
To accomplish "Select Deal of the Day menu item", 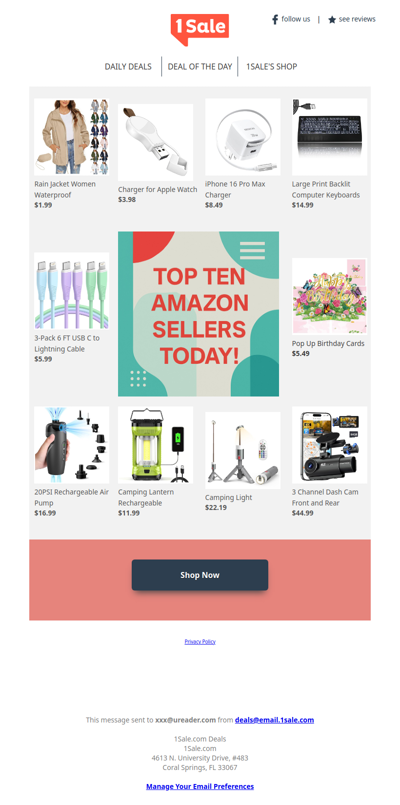I will tap(200, 67).
